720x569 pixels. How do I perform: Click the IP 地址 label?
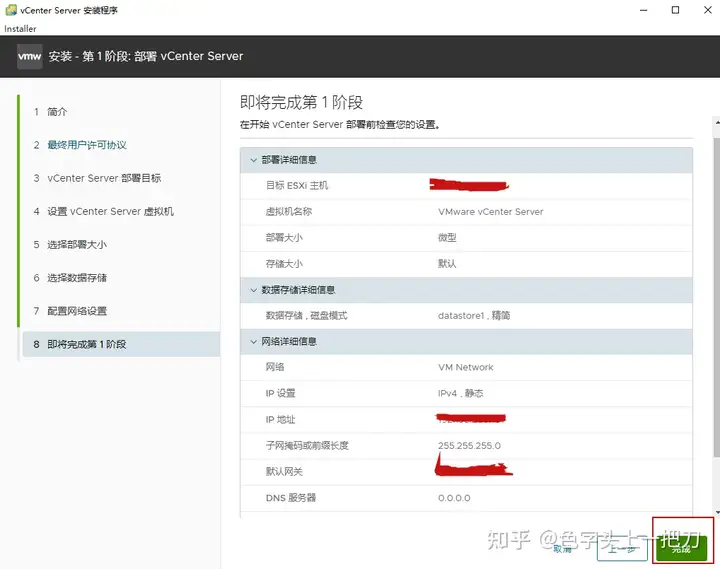pyautogui.click(x=281, y=419)
